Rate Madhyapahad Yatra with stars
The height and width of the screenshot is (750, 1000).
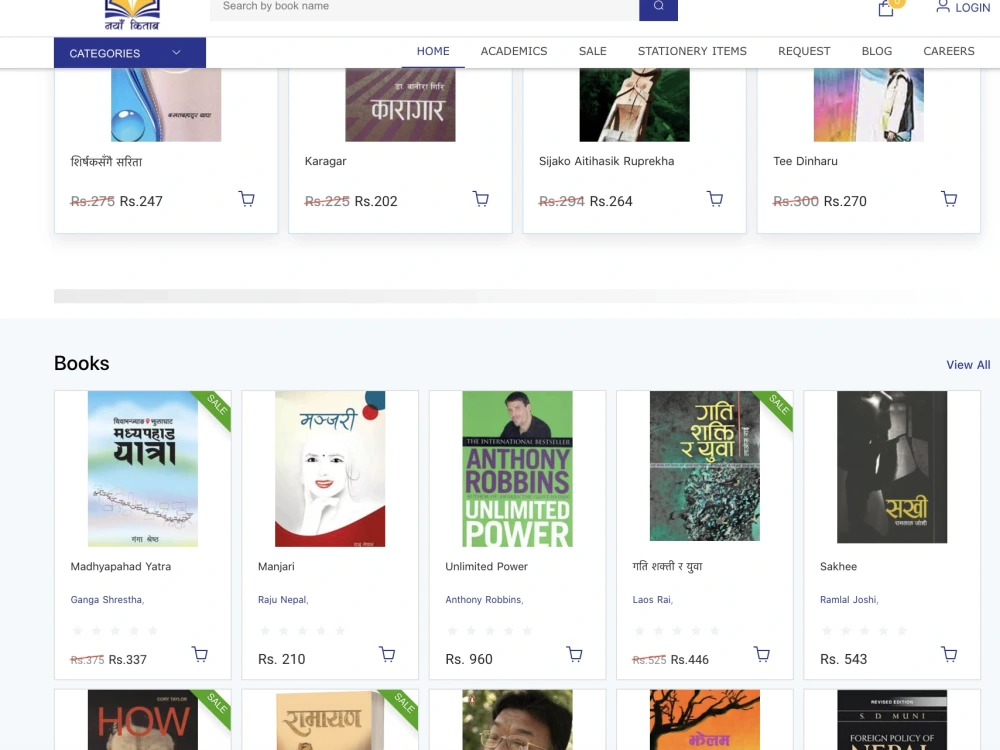pos(115,631)
